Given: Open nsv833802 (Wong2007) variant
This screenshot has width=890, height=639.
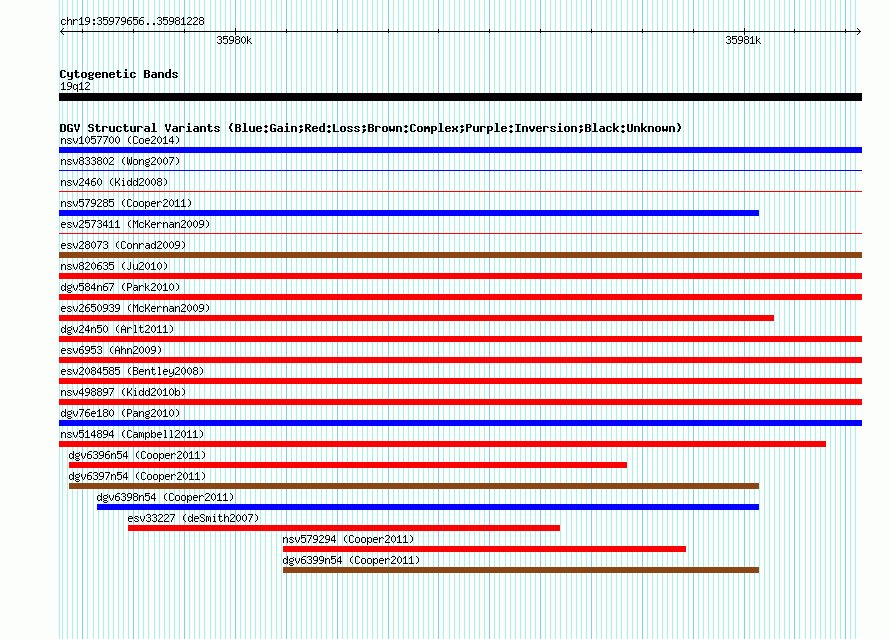Looking at the screenshot, I should pyautogui.click(x=120, y=161).
